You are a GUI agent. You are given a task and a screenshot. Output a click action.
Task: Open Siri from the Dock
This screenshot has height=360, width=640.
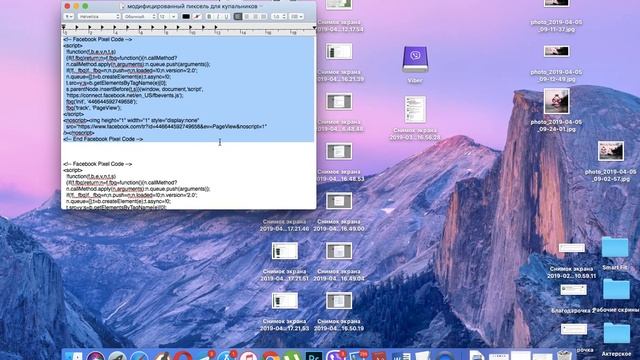click(96, 356)
